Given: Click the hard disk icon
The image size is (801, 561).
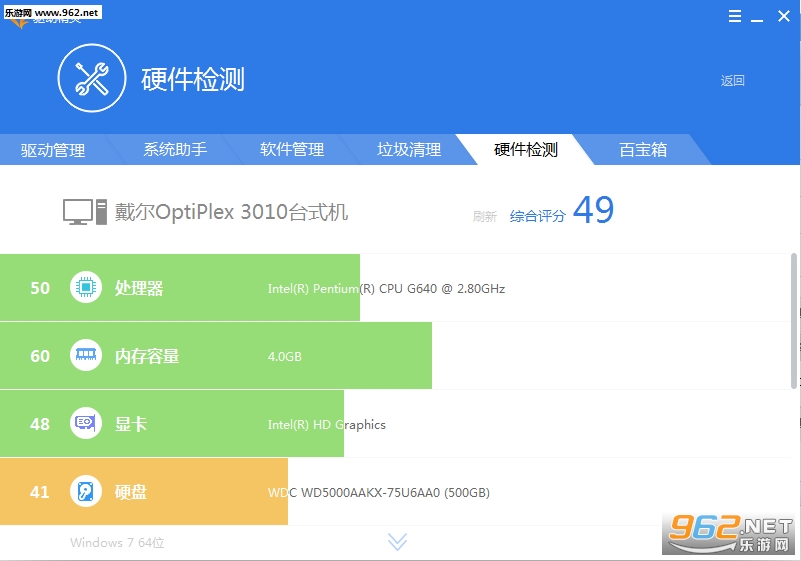Looking at the screenshot, I should click(x=86, y=491).
